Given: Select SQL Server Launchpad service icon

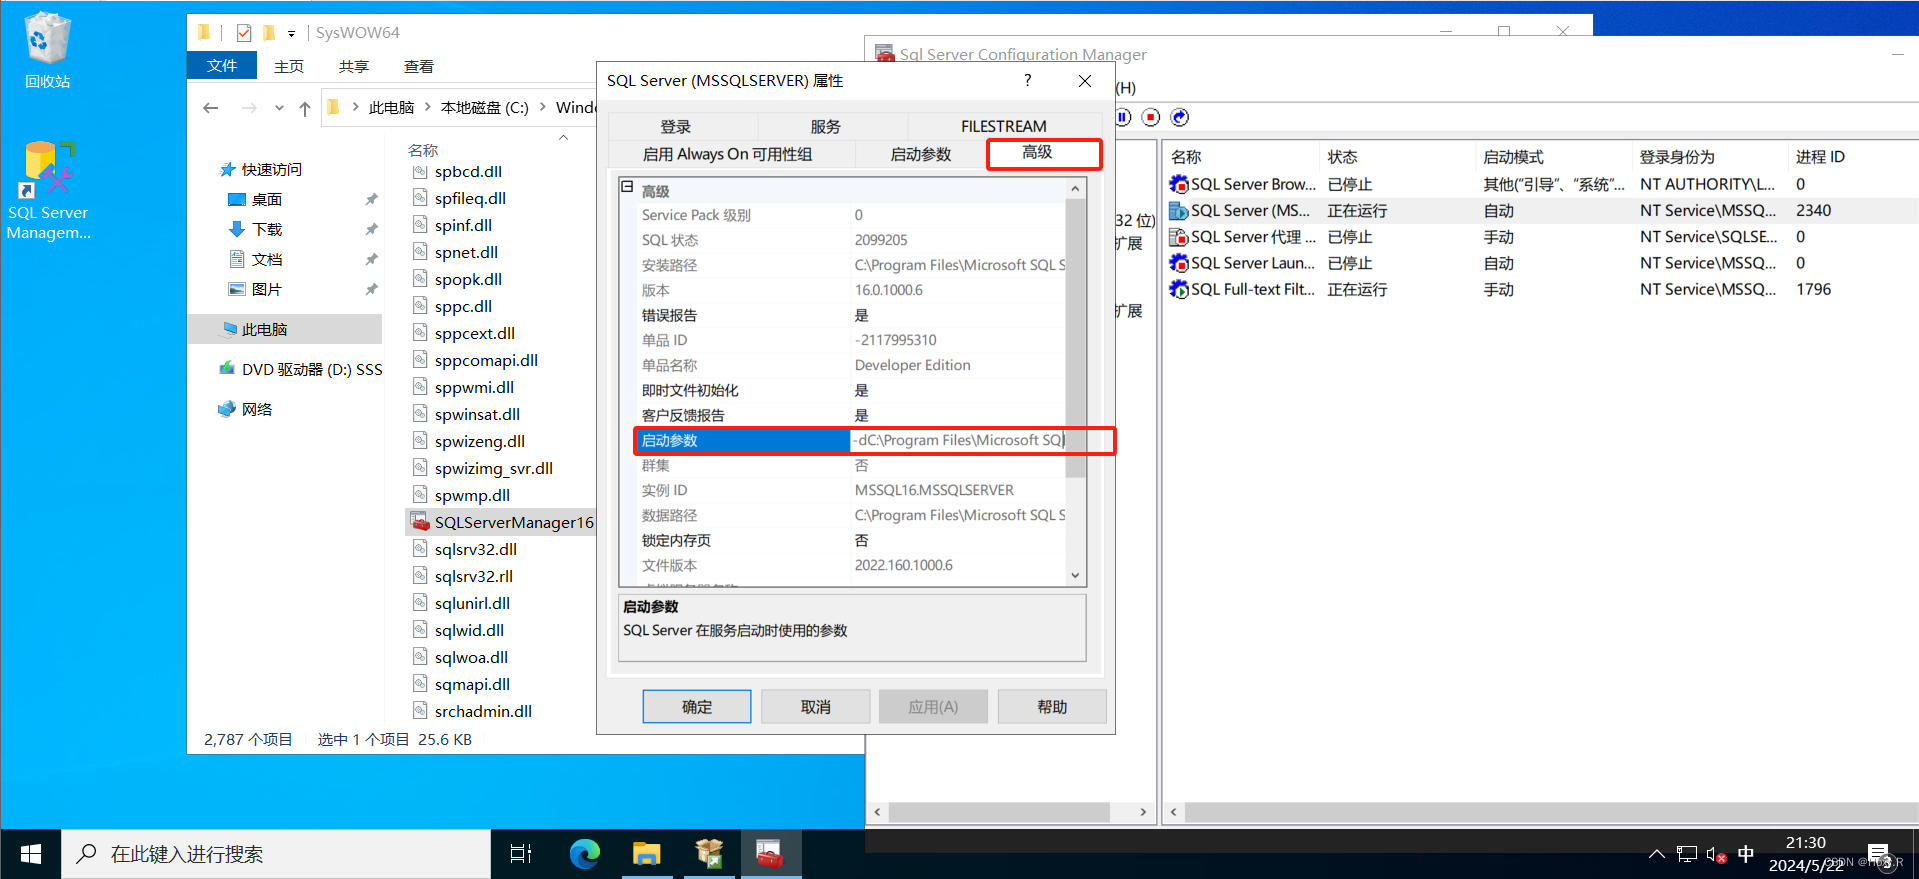Looking at the screenshot, I should (1178, 263).
